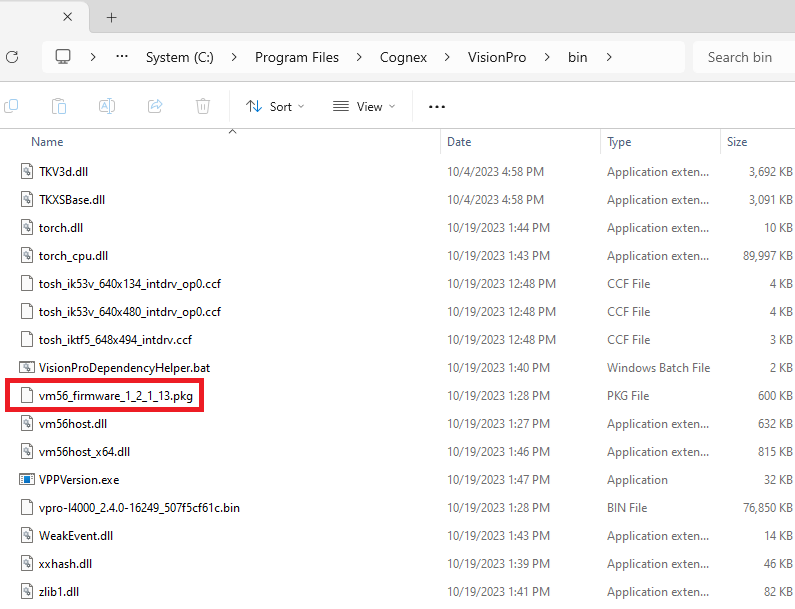Open the Sort dropdown

click(275, 106)
